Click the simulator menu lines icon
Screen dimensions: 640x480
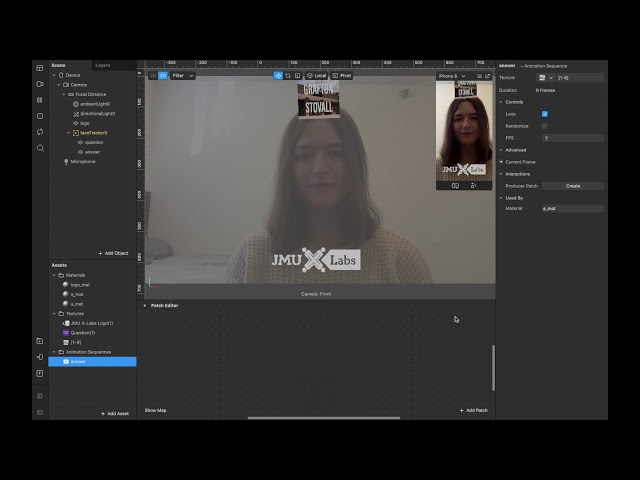tap(479, 76)
